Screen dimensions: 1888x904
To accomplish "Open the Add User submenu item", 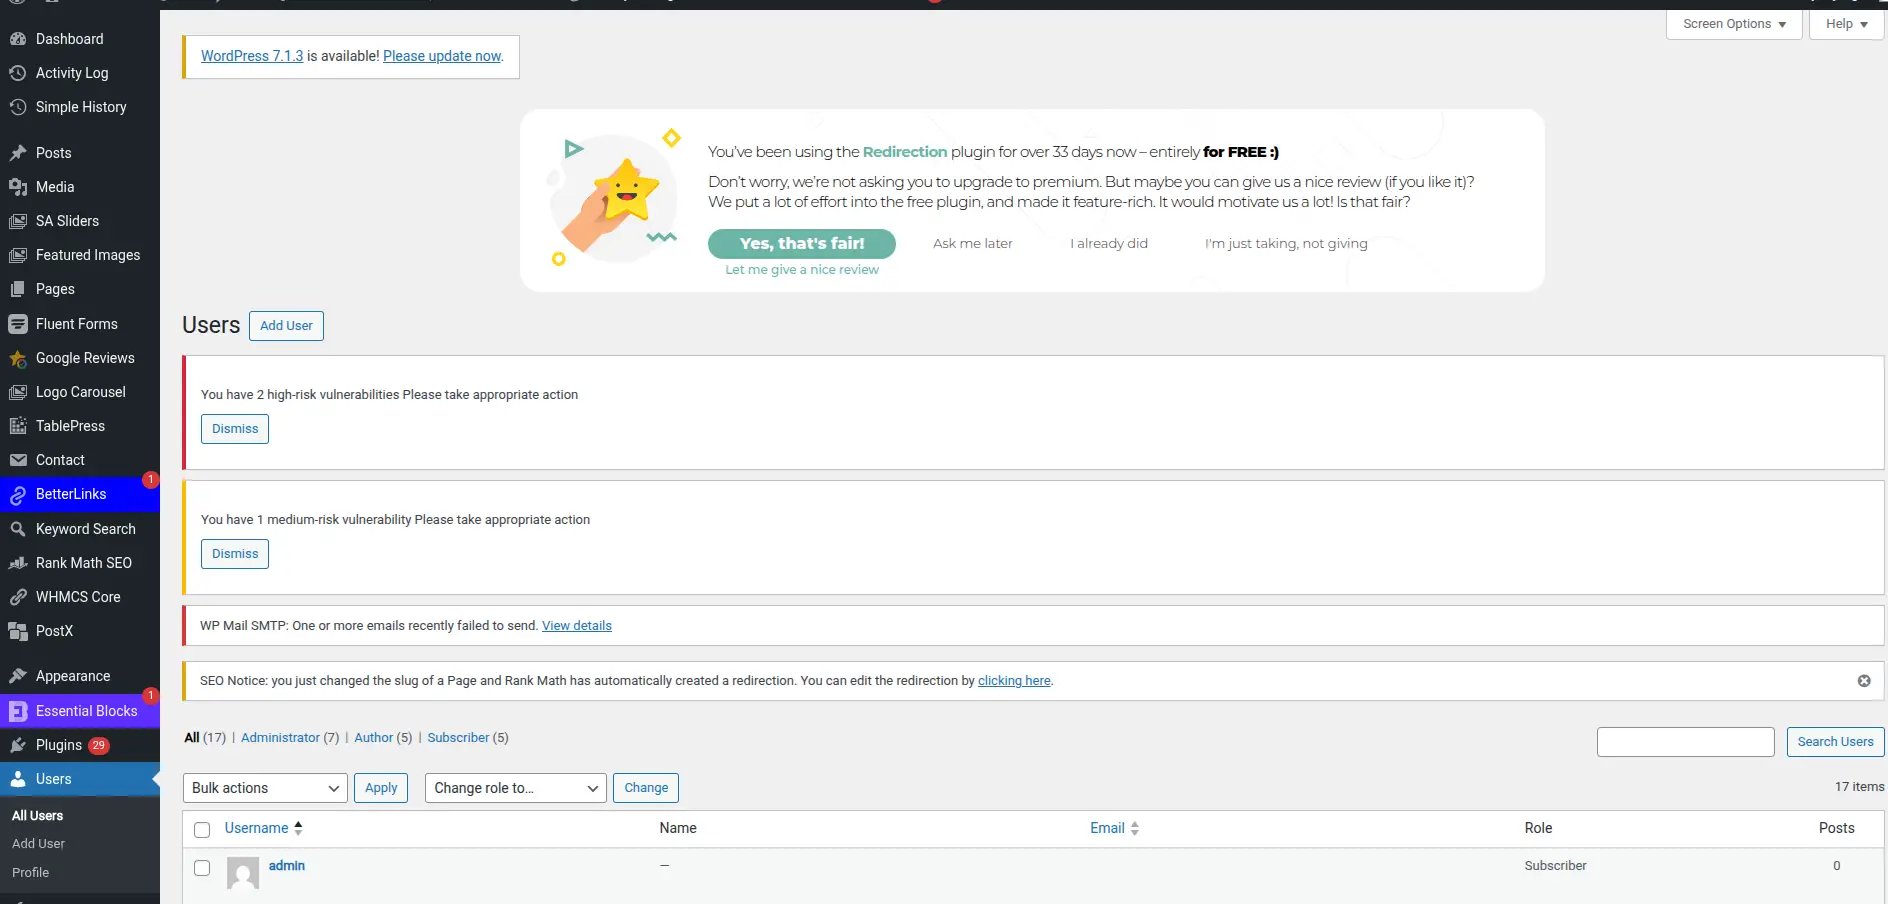I will (38, 844).
